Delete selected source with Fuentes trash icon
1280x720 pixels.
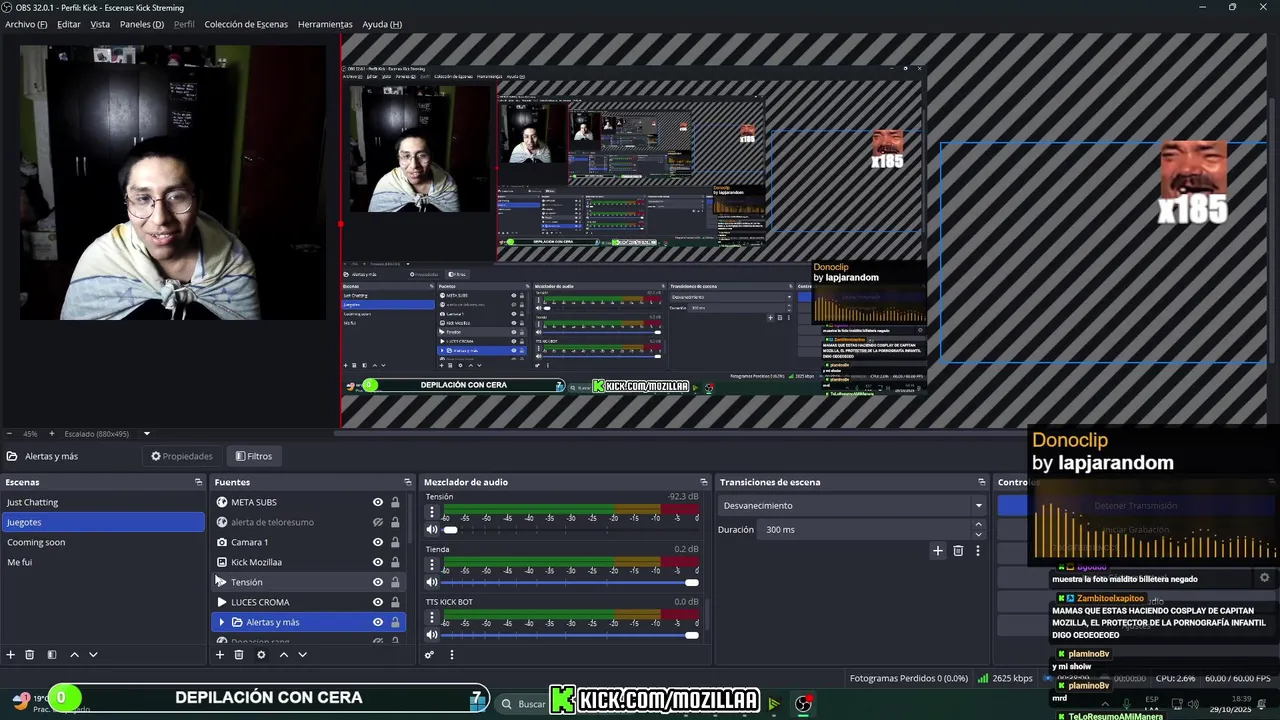tap(239, 655)
